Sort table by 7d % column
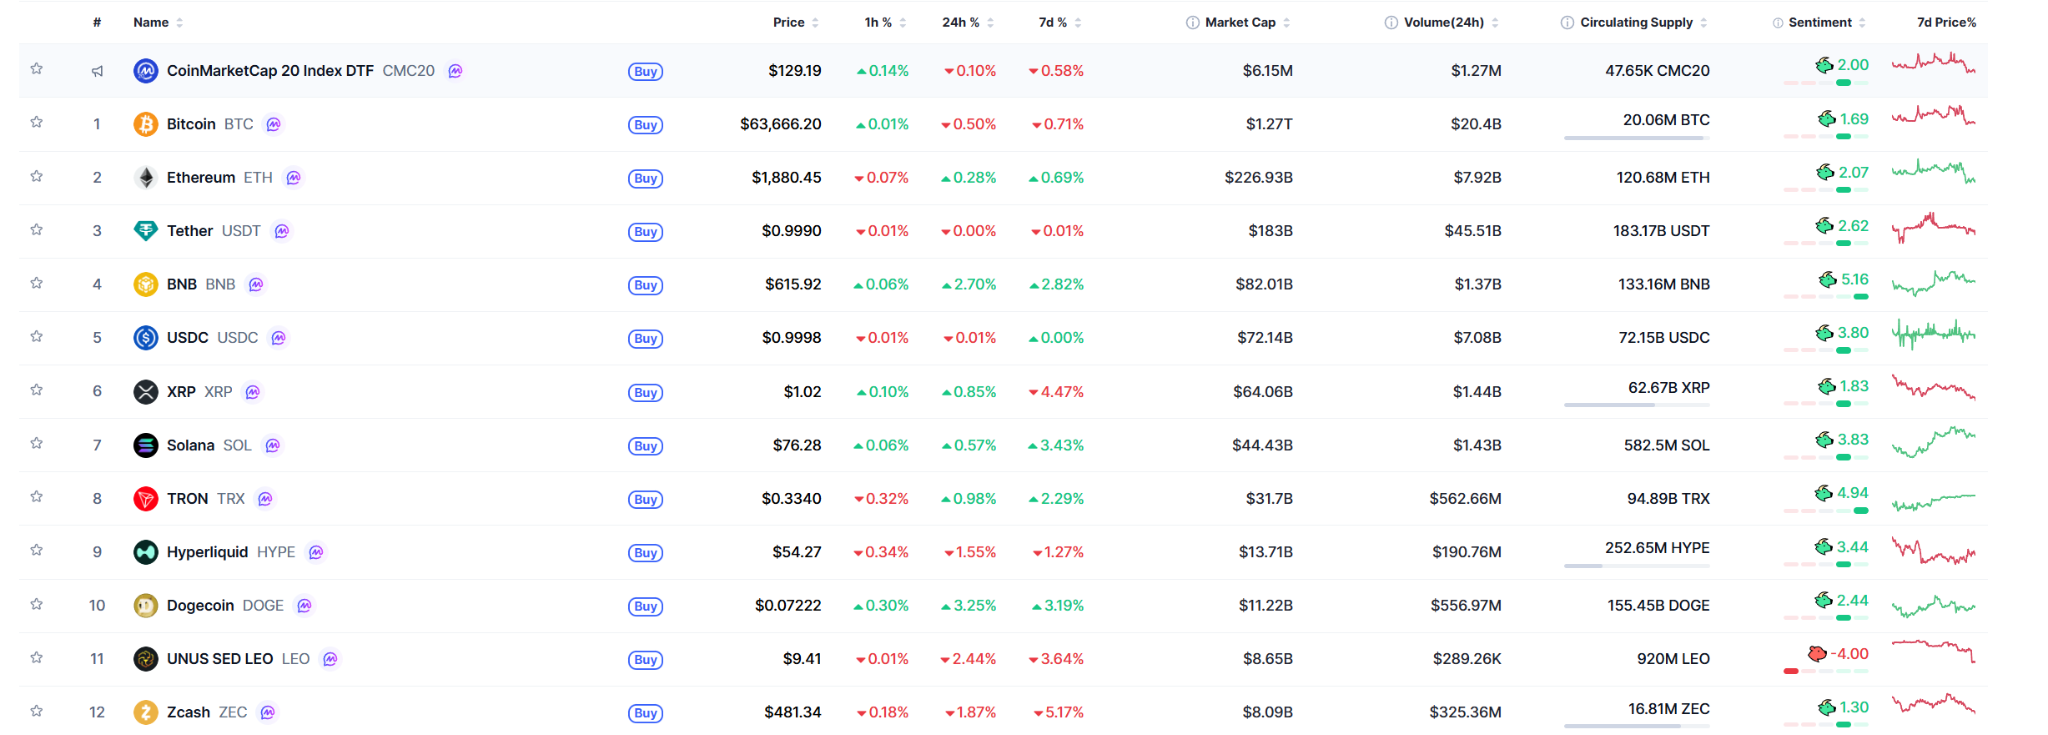 [x=1060, y=22]
